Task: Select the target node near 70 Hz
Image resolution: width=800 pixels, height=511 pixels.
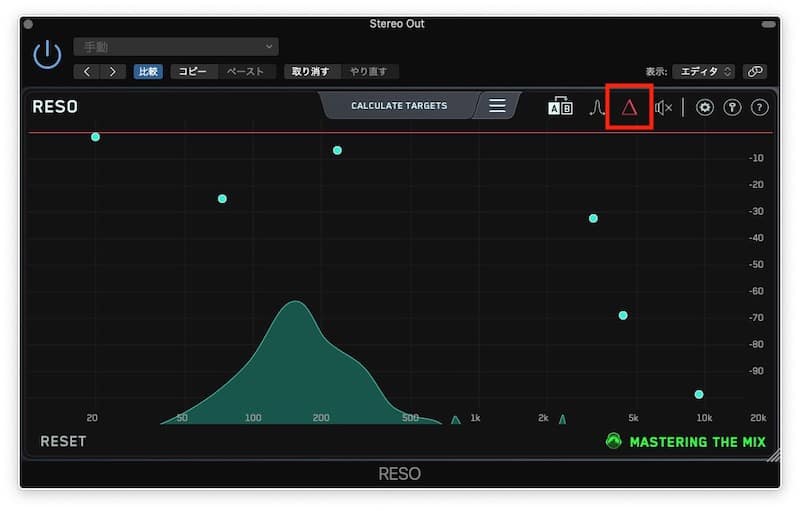Action: coord(222,198)
